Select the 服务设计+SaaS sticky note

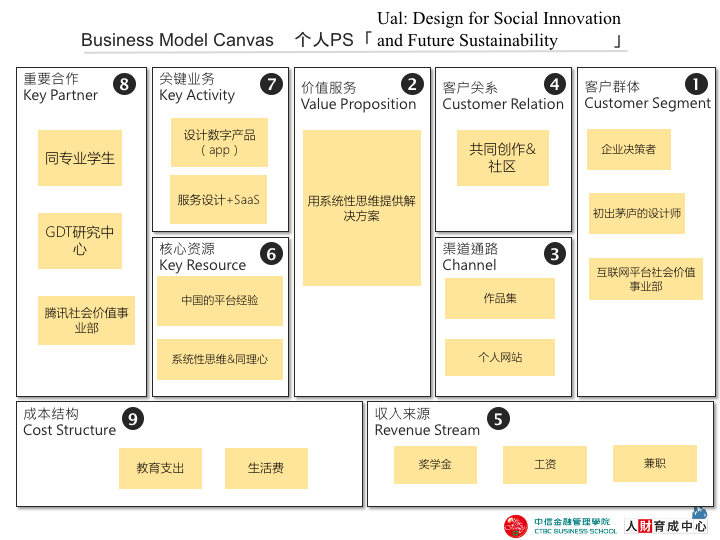point(219,199)
